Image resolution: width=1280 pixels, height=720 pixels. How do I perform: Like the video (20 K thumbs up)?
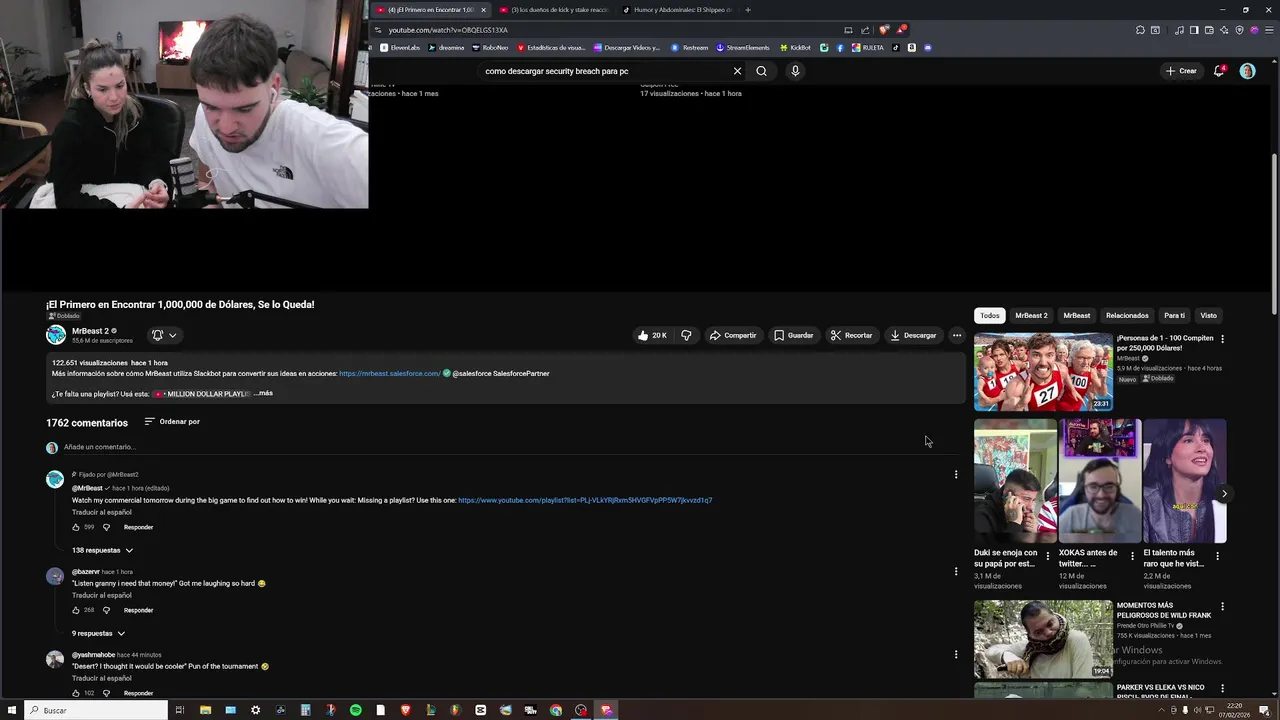click(x=652, y=335)
